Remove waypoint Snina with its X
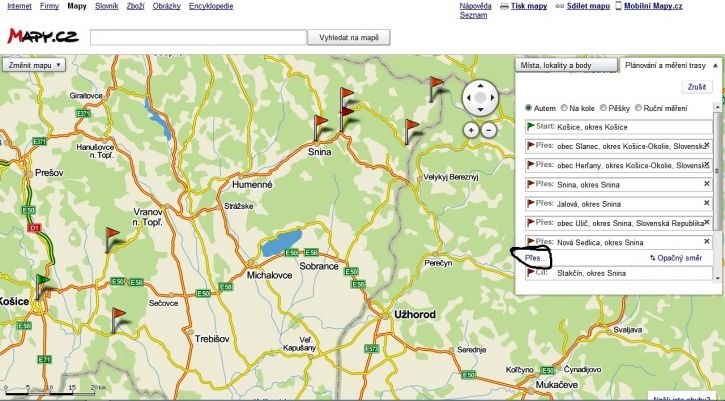 pyautogui.click(x=707, y=184)
